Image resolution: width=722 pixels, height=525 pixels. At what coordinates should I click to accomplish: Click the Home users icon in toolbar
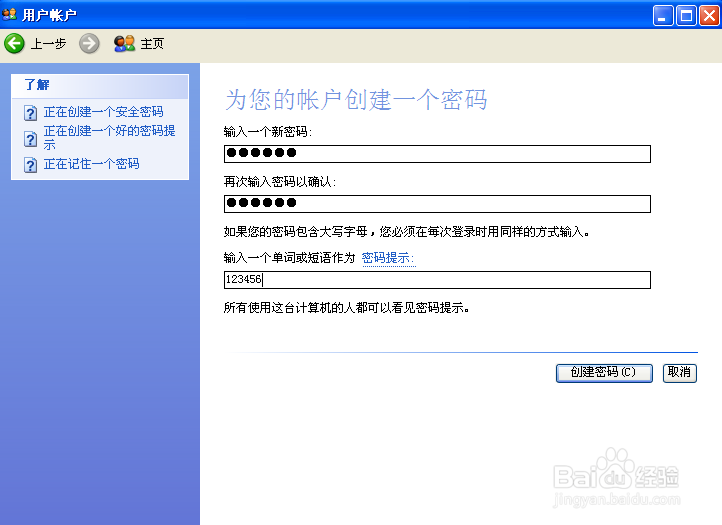(124, 44)
